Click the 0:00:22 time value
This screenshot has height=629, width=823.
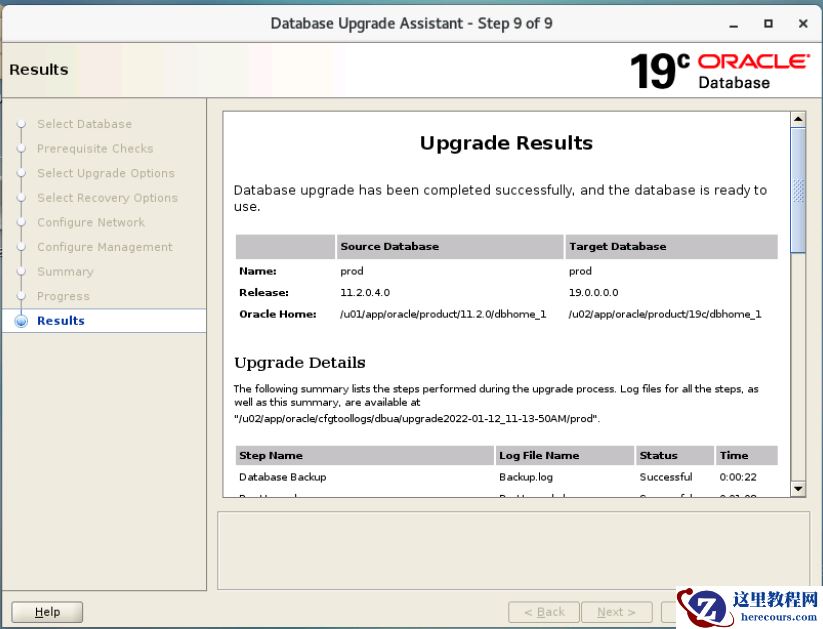click(x=738, y=477)
